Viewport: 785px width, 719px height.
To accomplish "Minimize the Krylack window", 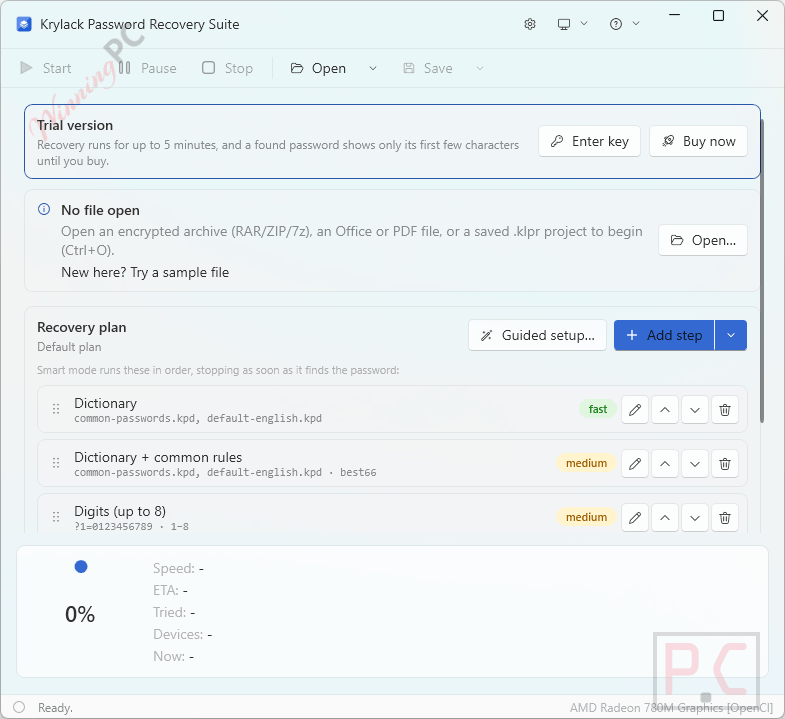I will click(x=674, y=16).
